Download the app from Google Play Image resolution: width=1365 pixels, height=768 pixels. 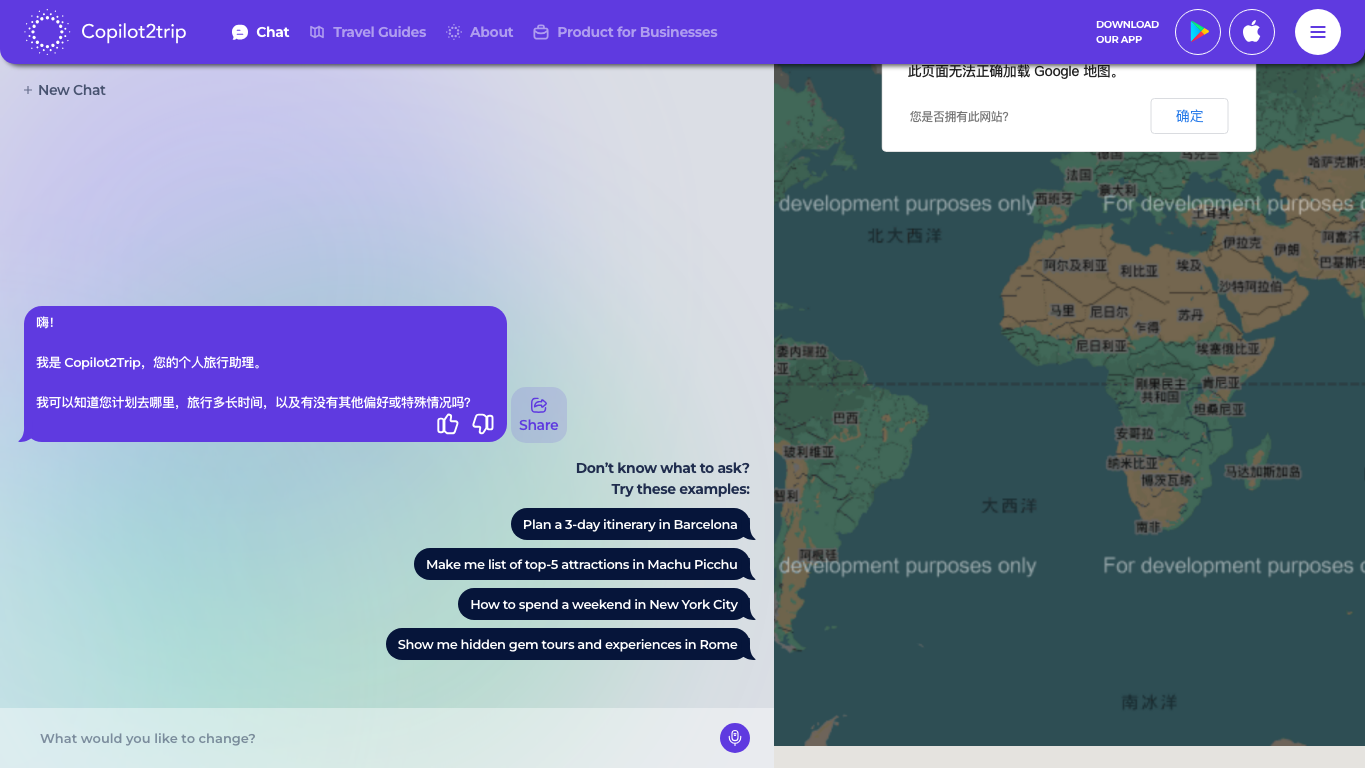1198,32
